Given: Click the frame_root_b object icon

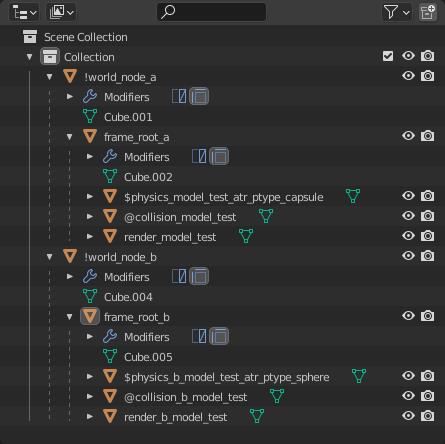Looking at the screenshot, I should pos(90,316).
